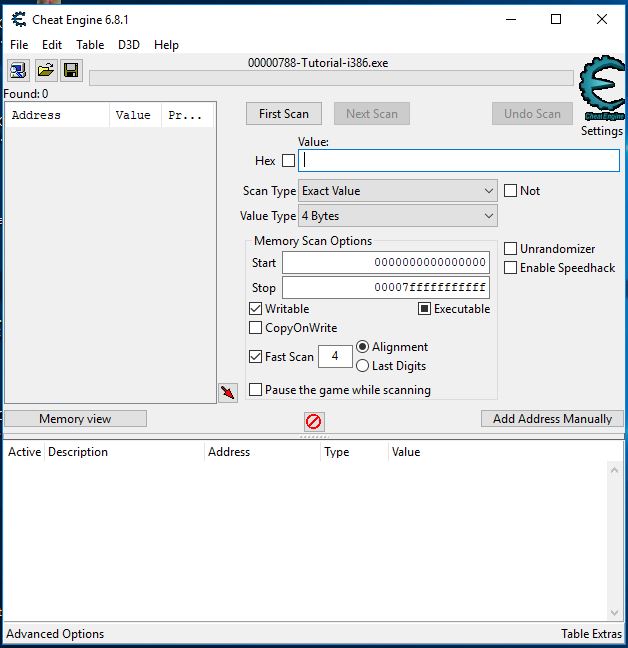Uncheck the Writable checkbox
Screen dimensions: 628x648
[x=255, y=308]
